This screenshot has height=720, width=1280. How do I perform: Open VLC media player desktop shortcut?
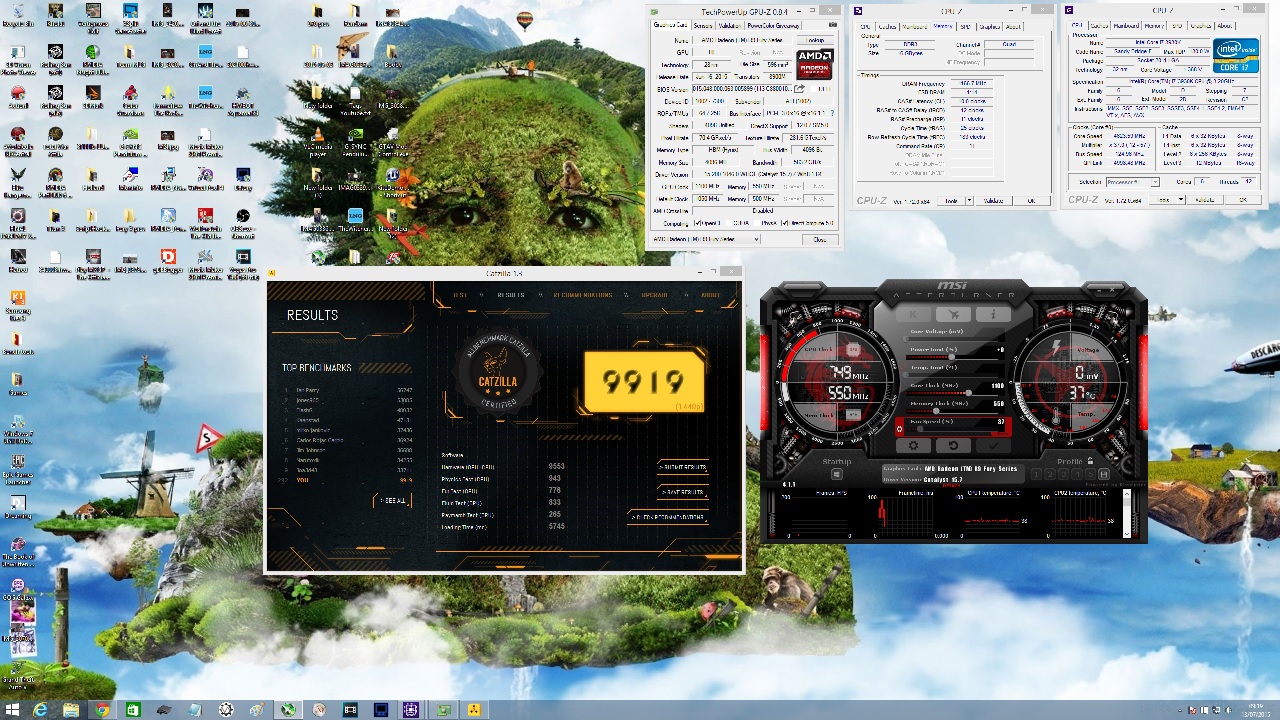[318, 141]
